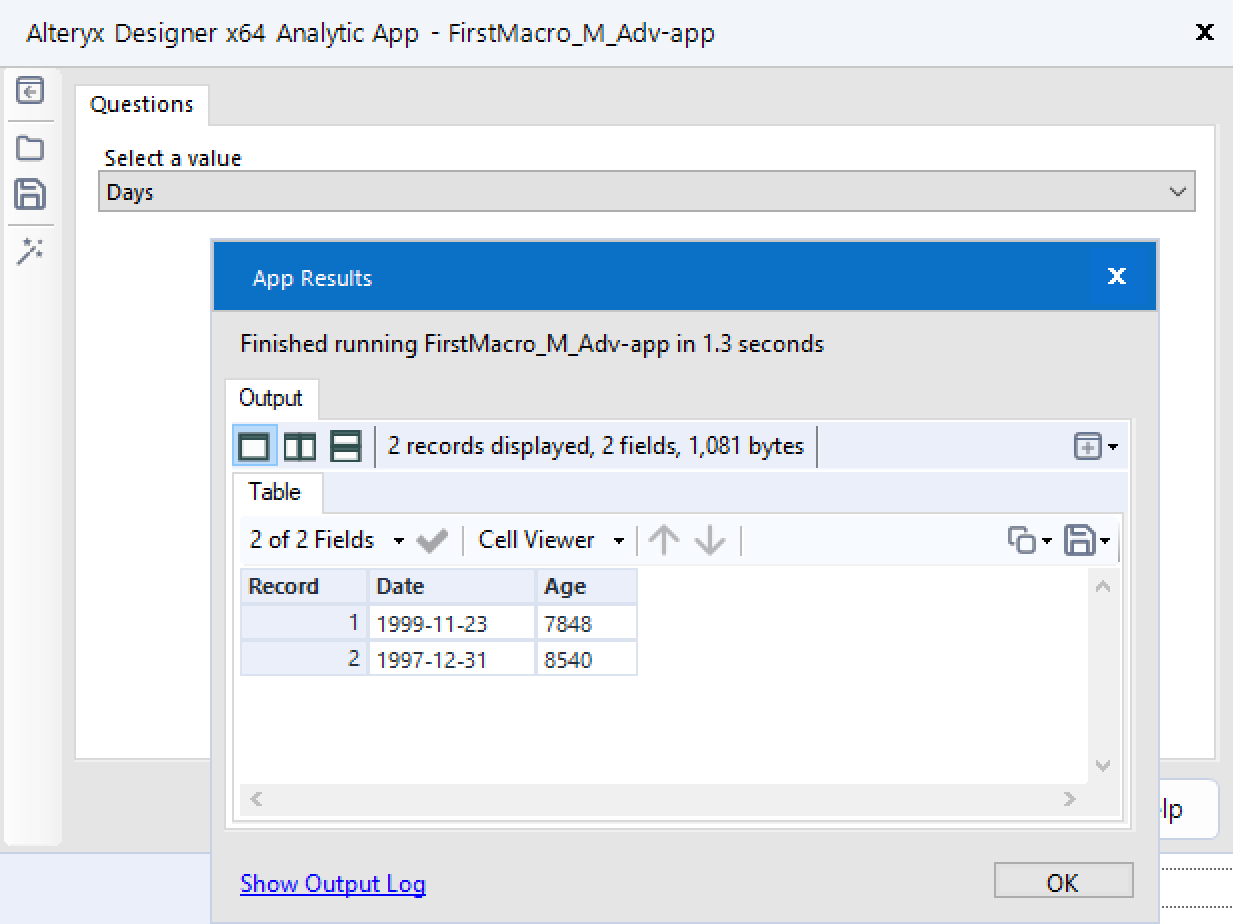
Task: Switch to single pane view layout
Action: [x=254, y=446]
